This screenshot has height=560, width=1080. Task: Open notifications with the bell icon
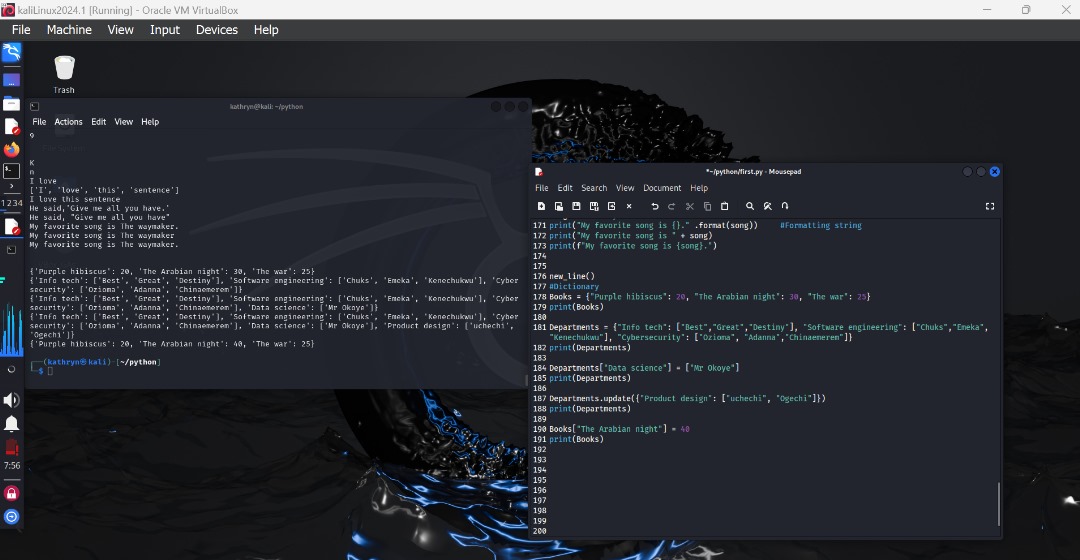coord(12,424)
